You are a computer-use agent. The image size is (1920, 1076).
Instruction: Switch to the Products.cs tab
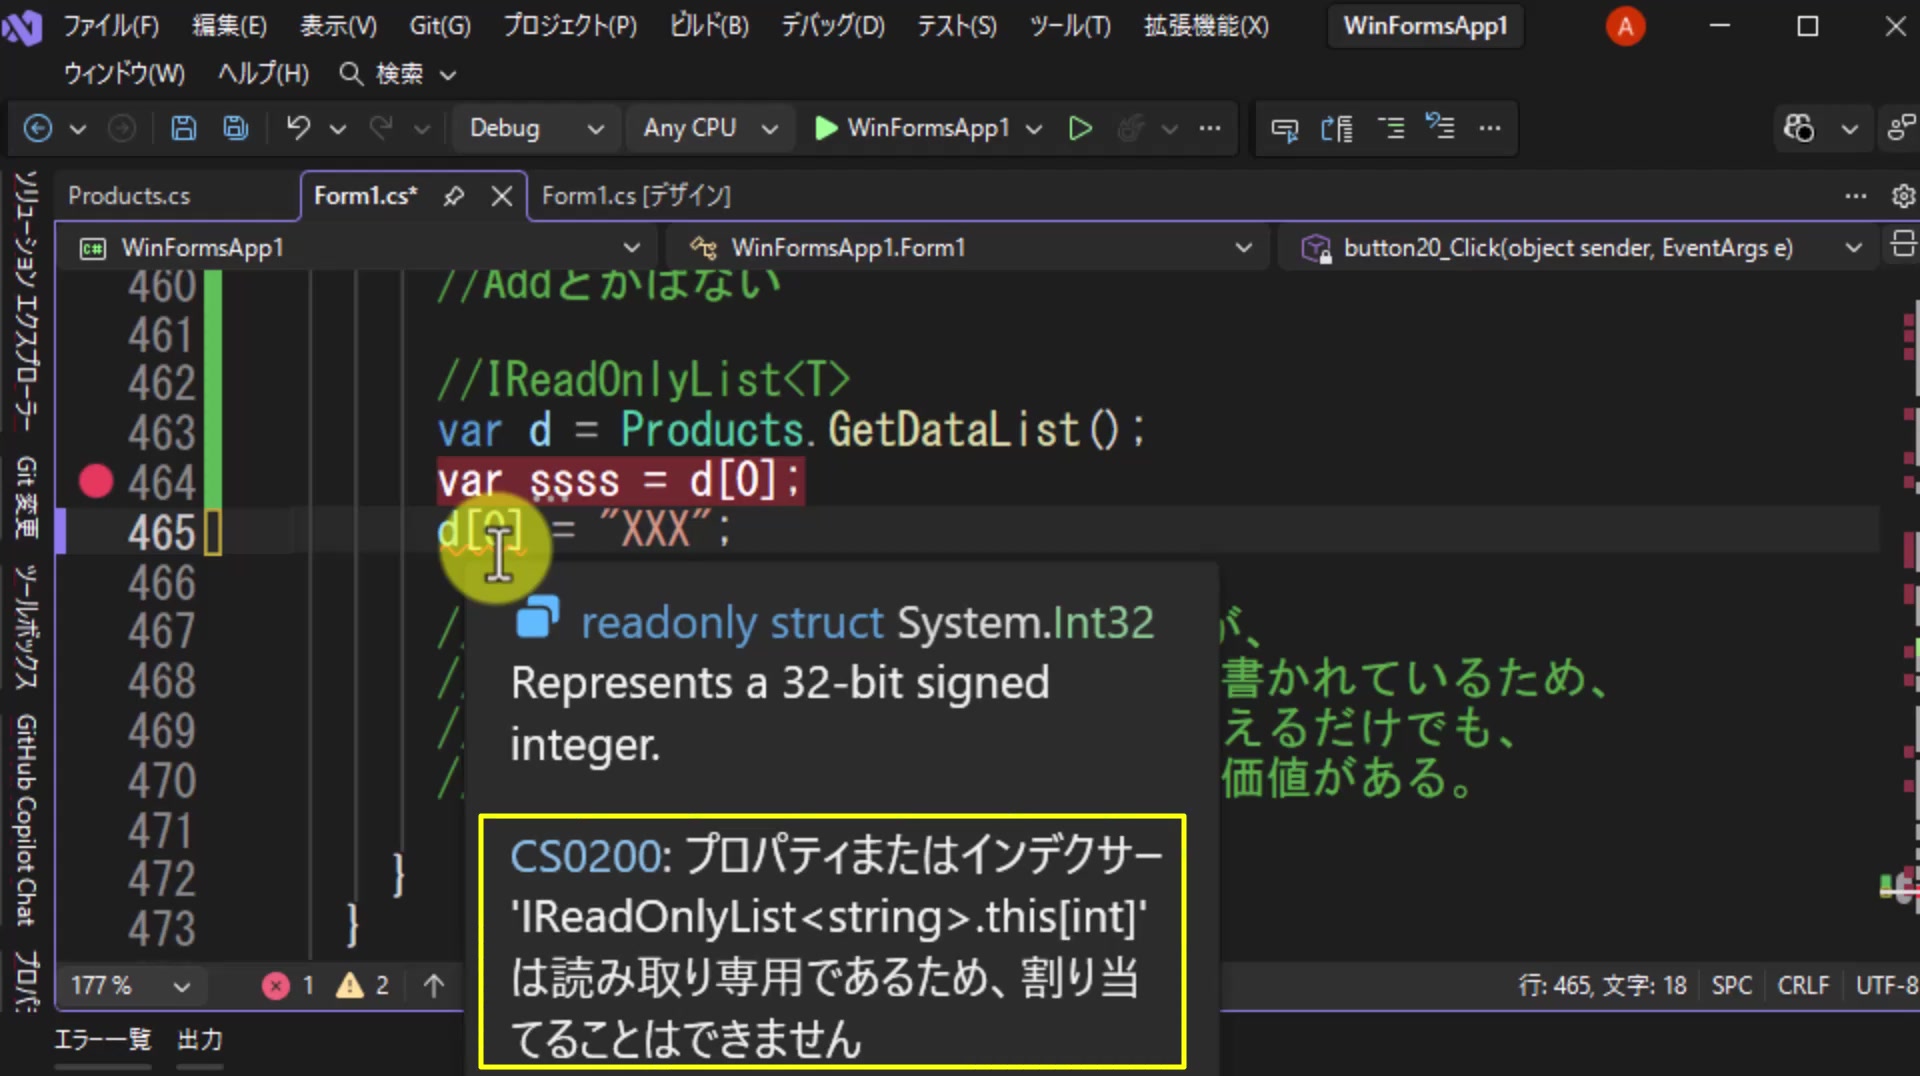(129, 196)
